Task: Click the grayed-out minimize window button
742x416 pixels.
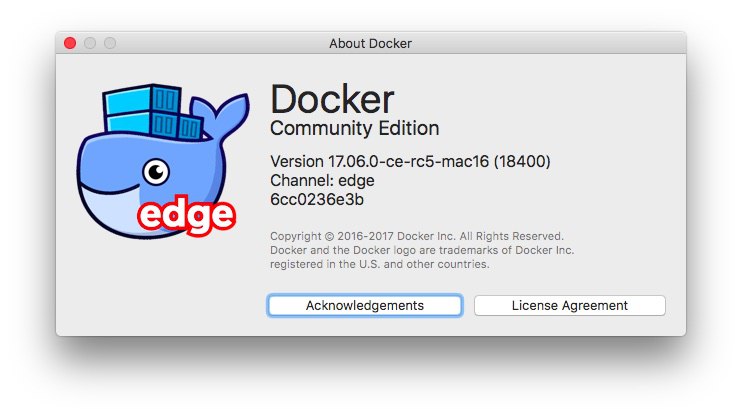Action: tap(90, 43)
